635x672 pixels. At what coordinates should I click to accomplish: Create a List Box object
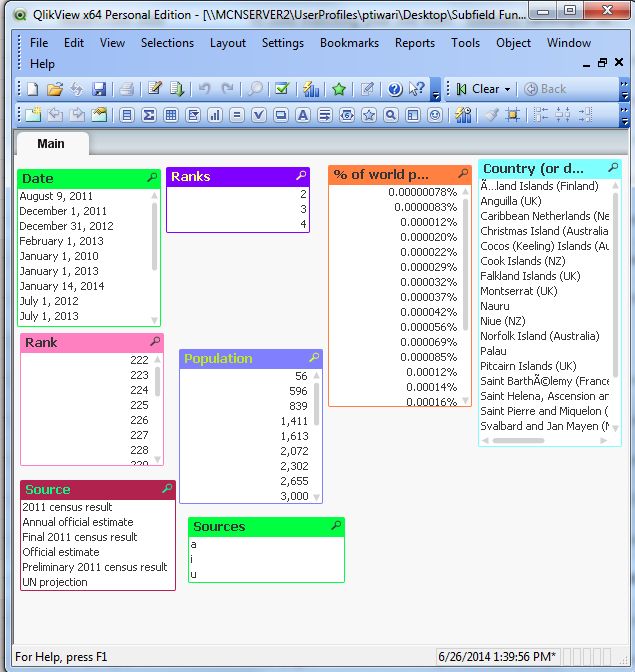(x=127, y=115)
